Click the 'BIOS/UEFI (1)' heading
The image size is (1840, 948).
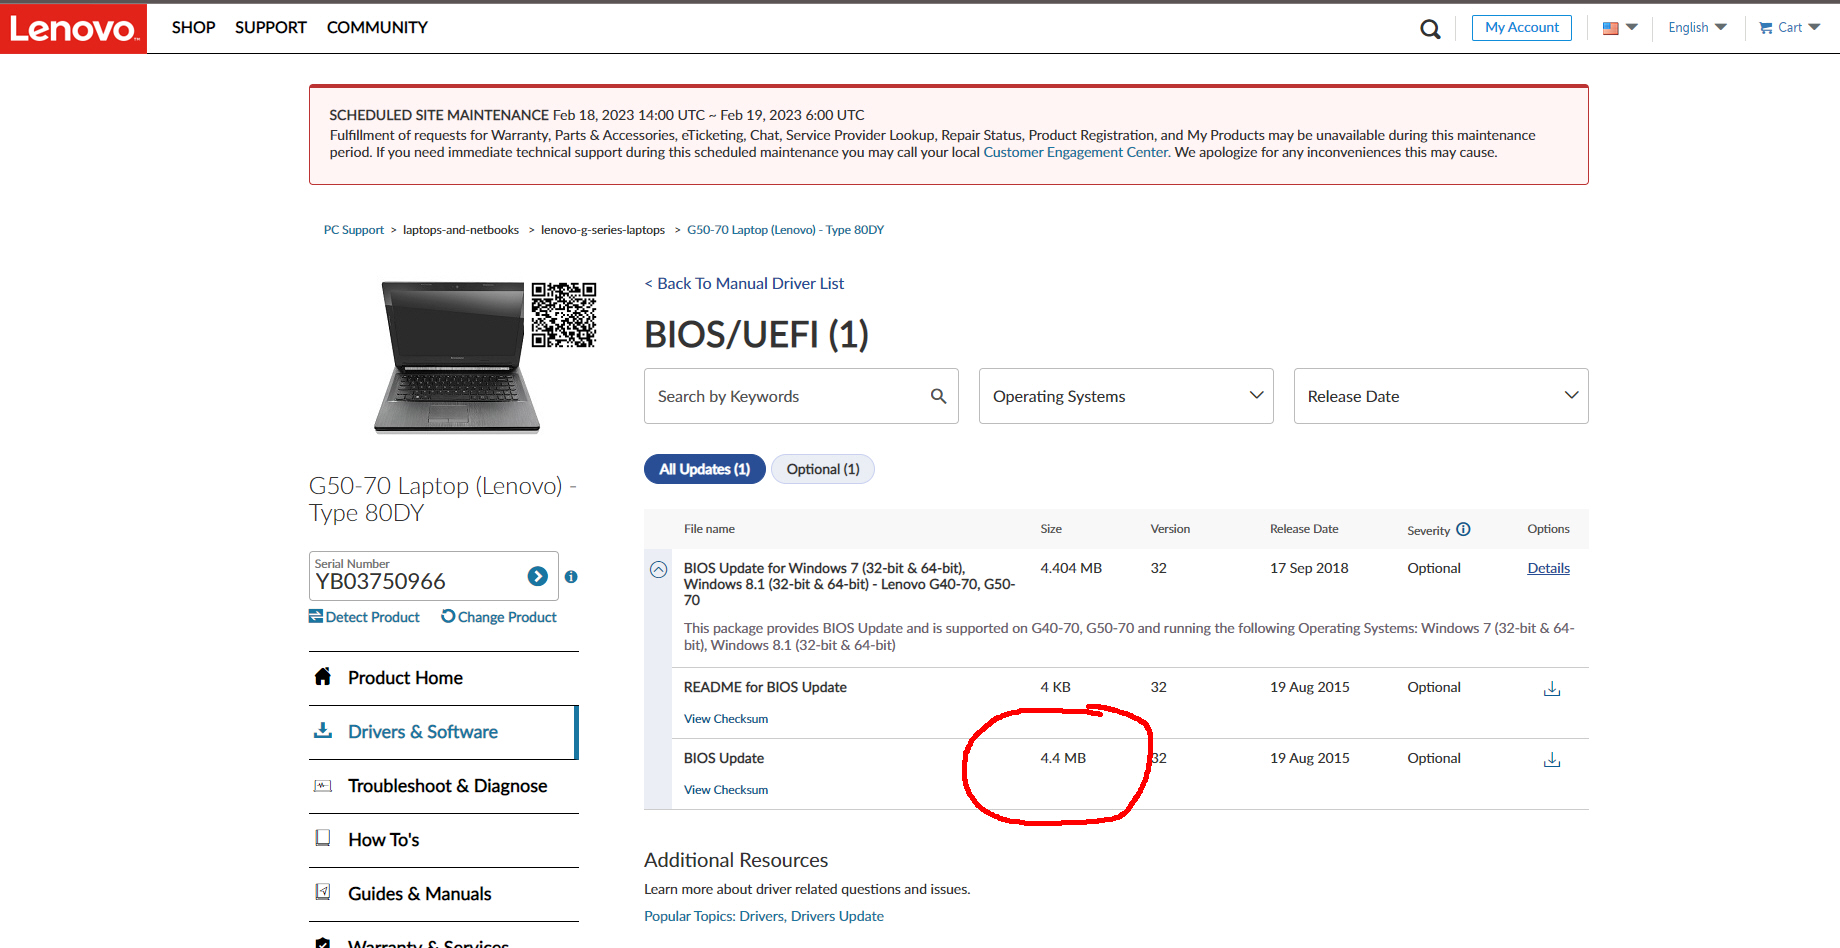[x=756, y=334]
